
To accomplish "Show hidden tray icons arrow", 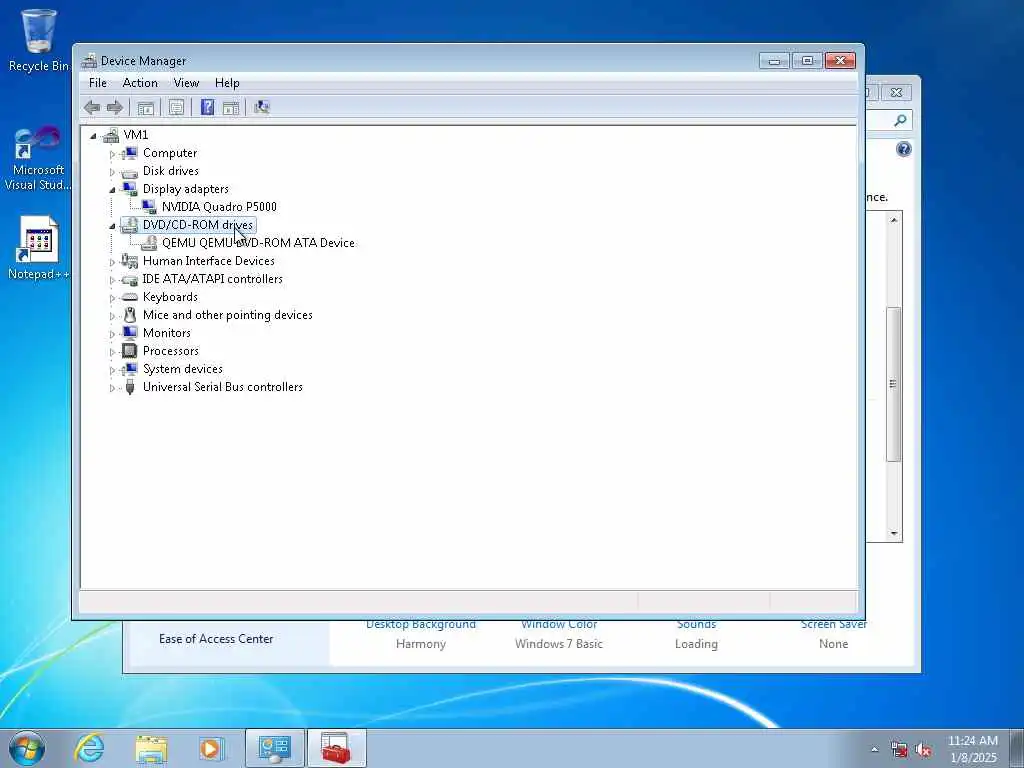I will [x=874, y=750].
